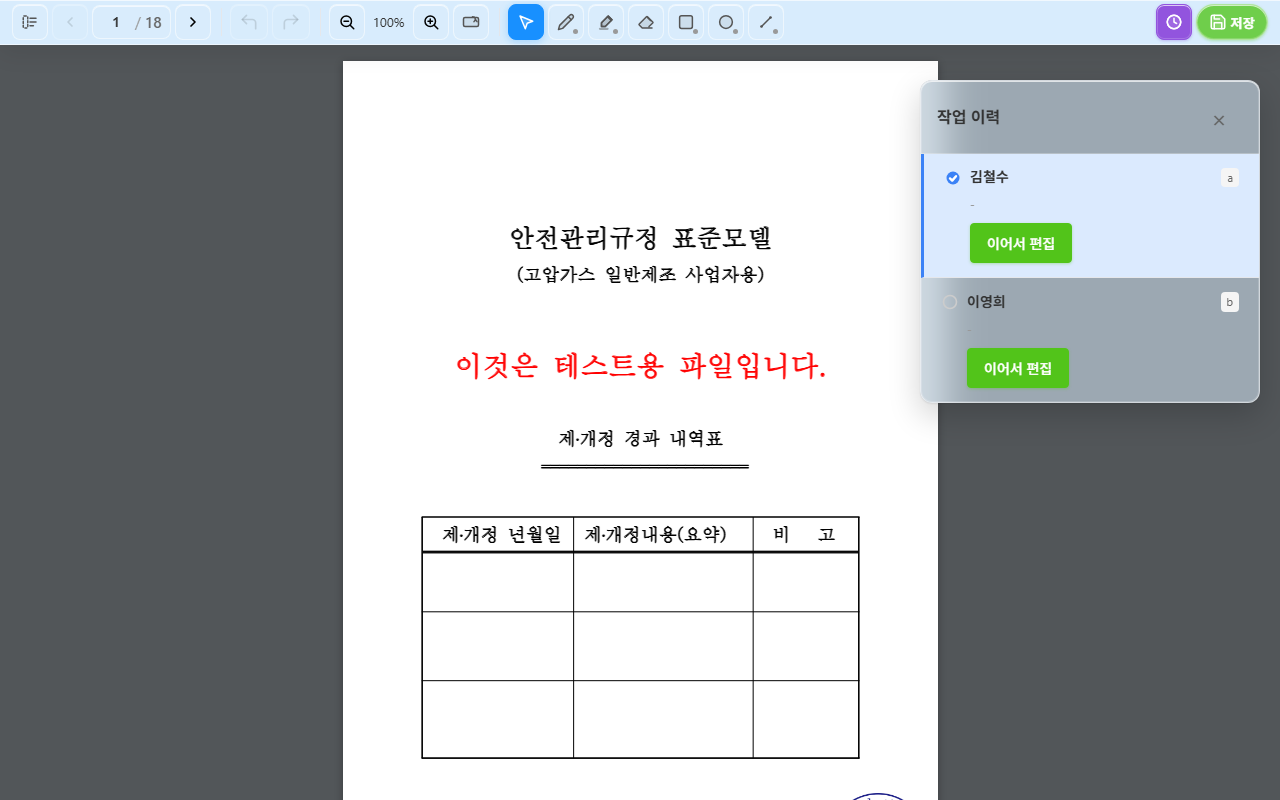Select the 김철수 history radio button
The width and height of the screenshot is (1280, 800).
click(x=952, y=178)
